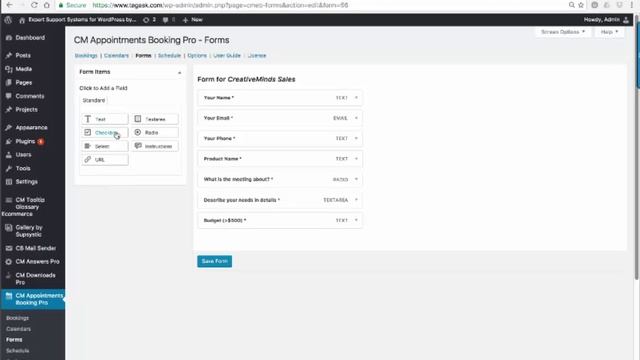Open Schedule submenu item

click(x=18, y=351)
